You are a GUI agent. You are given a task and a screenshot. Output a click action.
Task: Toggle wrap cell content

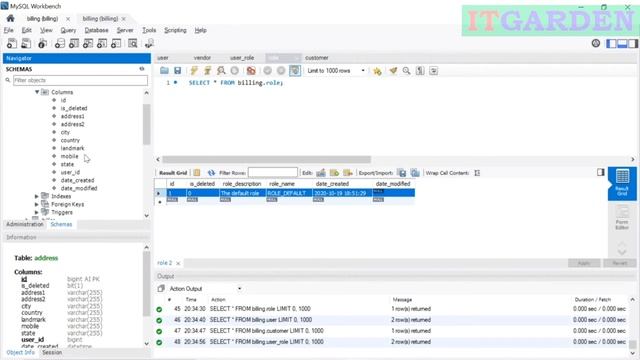(477, 173)
